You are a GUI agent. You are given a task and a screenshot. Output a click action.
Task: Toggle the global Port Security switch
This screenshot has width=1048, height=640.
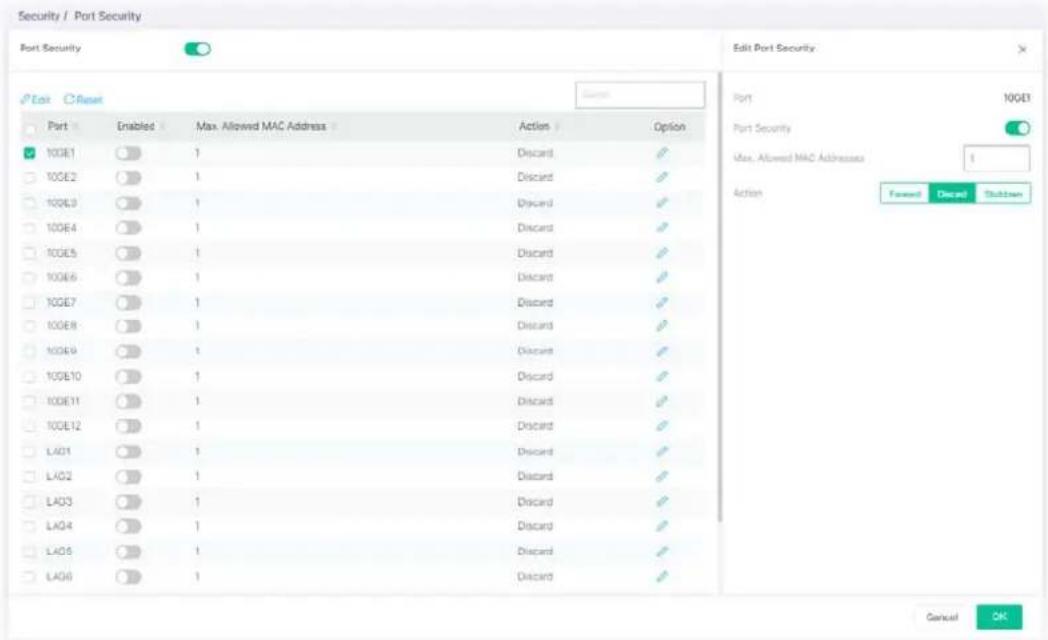pos(197,49)
